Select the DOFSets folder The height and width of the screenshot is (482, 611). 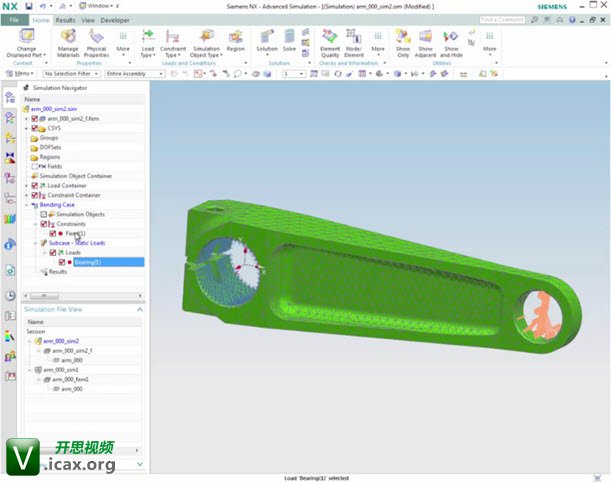pos(50,147)
